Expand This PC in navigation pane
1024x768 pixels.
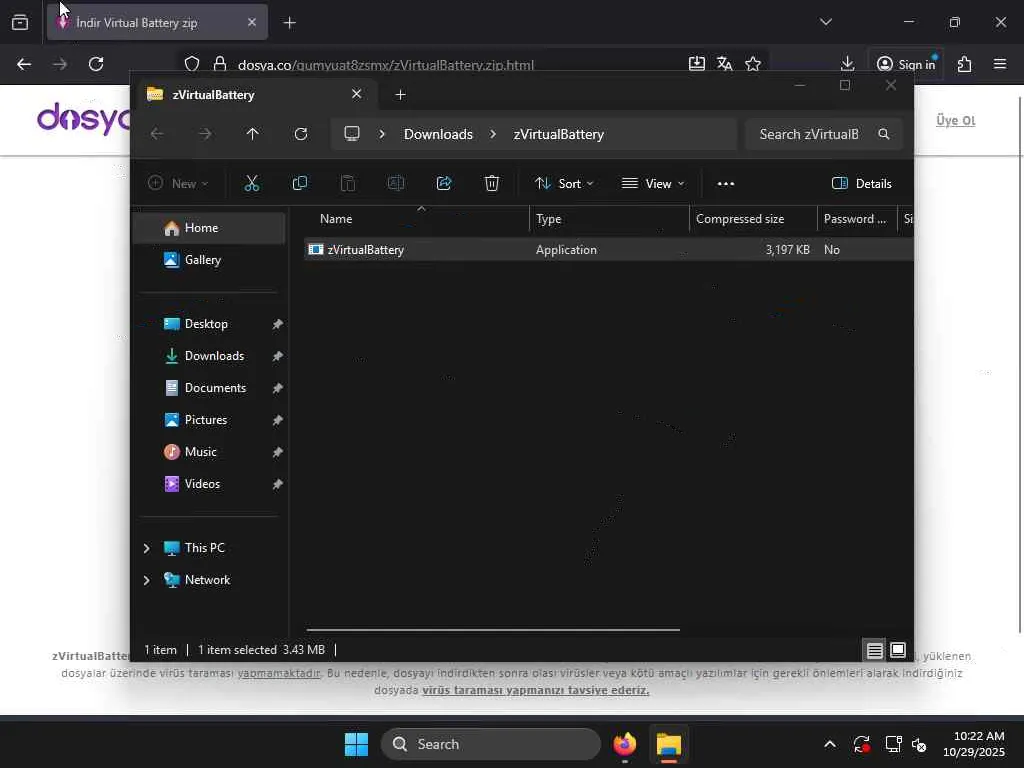146,548
